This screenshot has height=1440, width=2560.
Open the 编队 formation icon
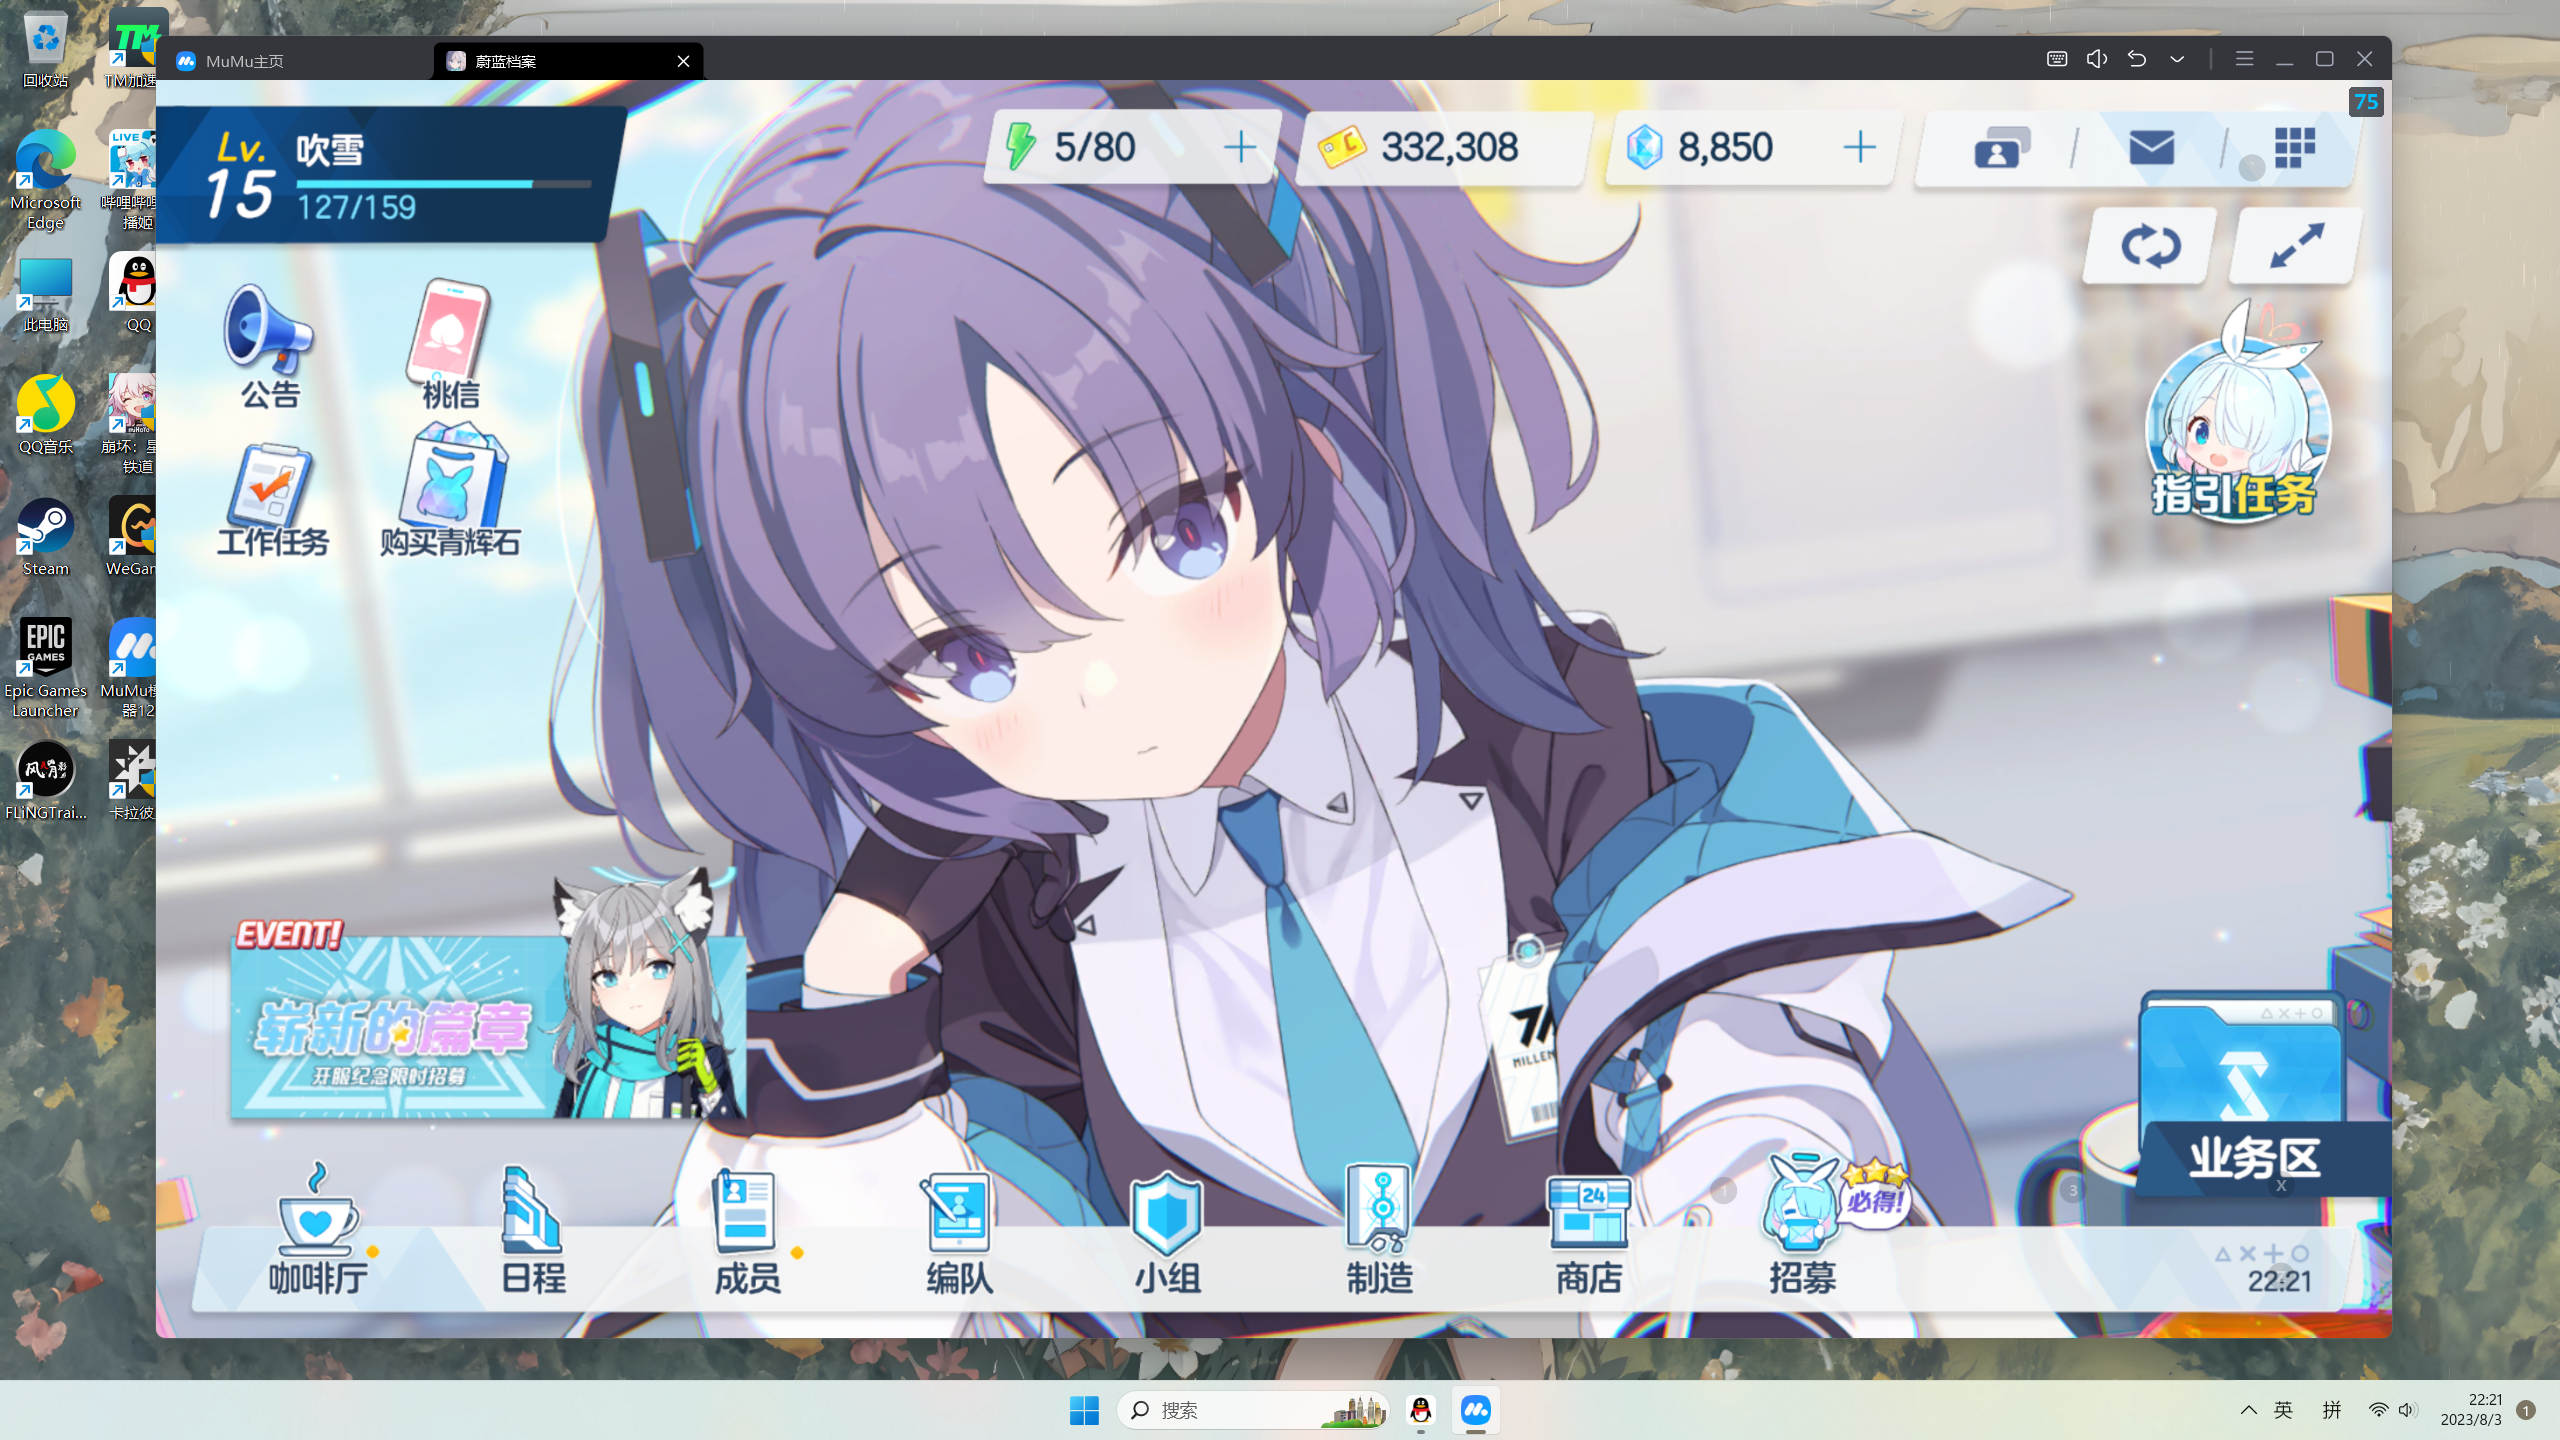(x=958, y=1232)
